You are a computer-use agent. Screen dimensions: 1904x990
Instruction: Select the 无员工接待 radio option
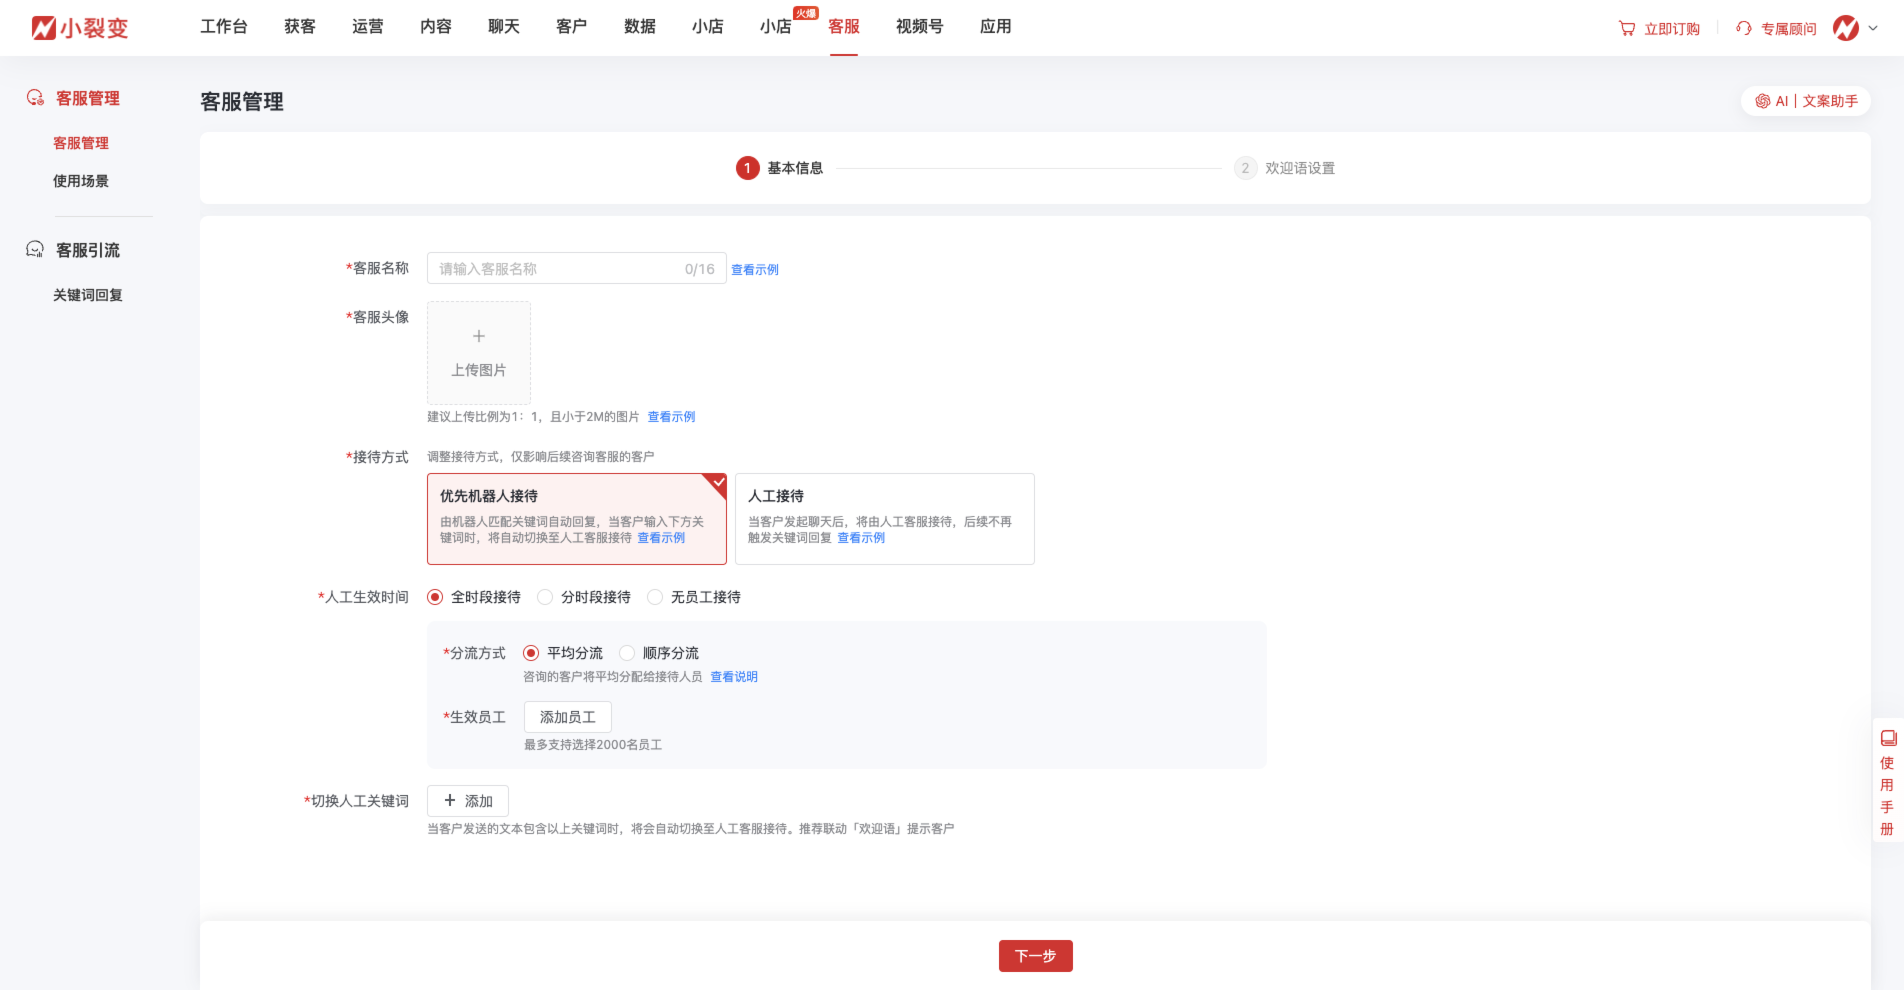[x=656, y=597]
